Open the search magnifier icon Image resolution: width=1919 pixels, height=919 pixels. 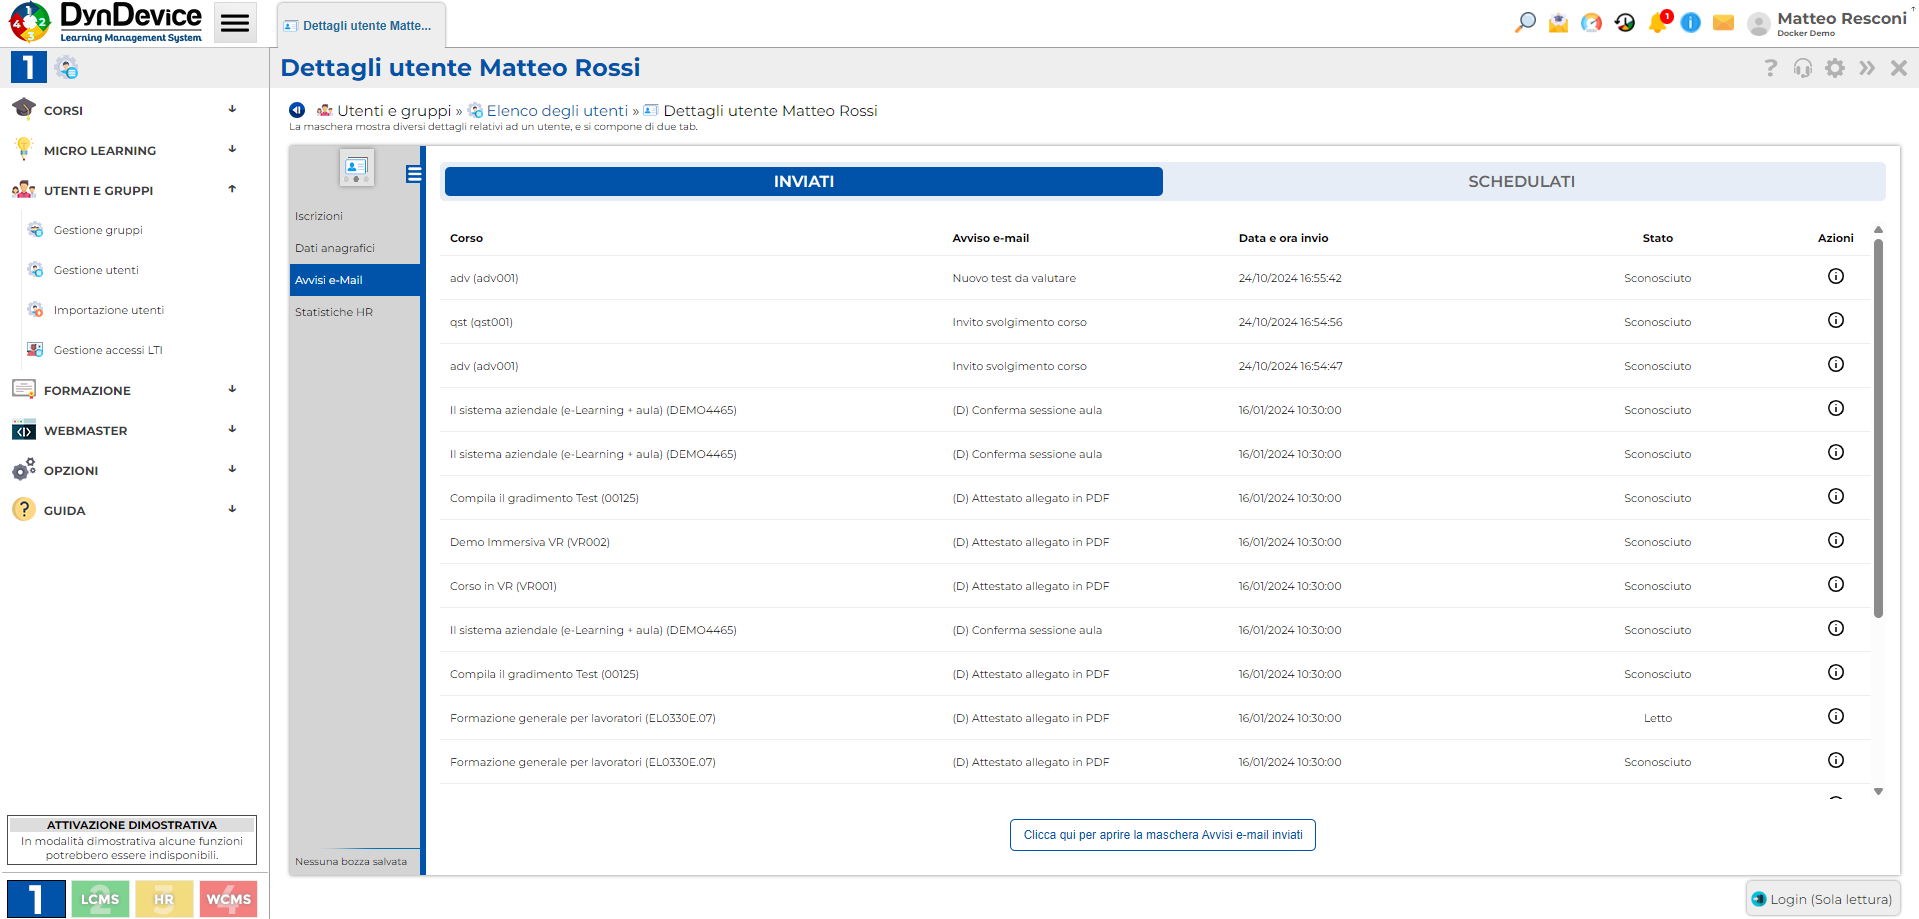[1524, 21]
